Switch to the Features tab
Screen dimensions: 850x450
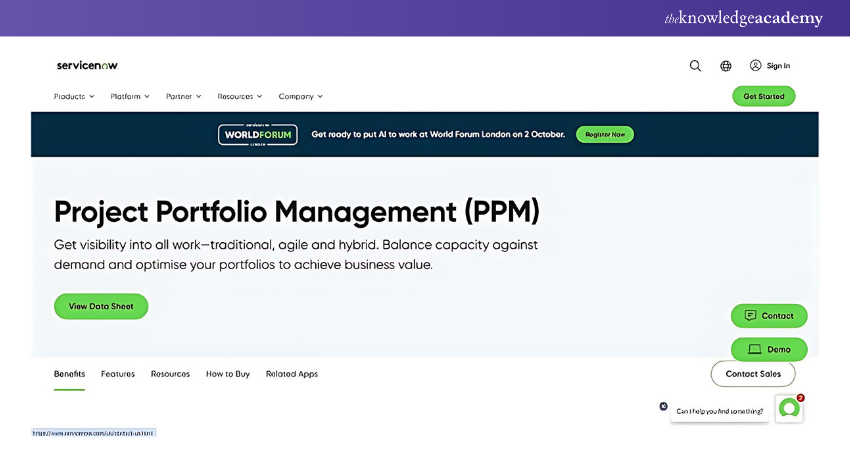tap(118, 374)
